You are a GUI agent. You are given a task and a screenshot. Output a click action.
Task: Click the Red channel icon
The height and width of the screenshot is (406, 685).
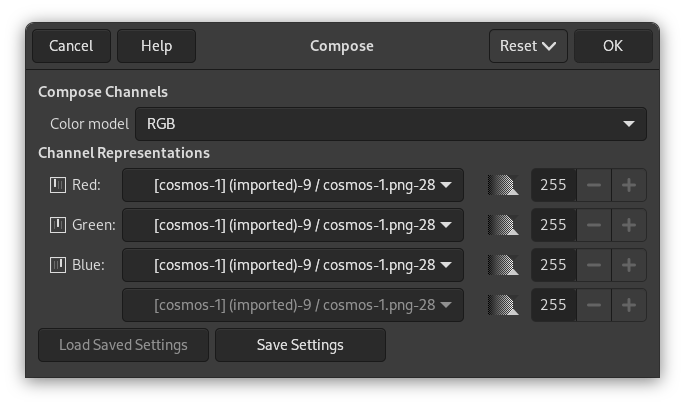click(x=57, y=185)
